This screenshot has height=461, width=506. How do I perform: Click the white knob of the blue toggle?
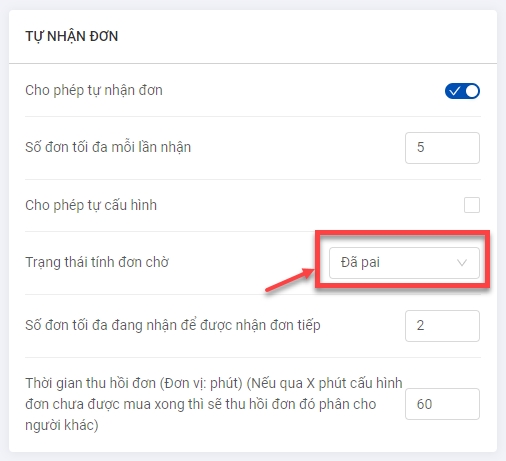472,91
